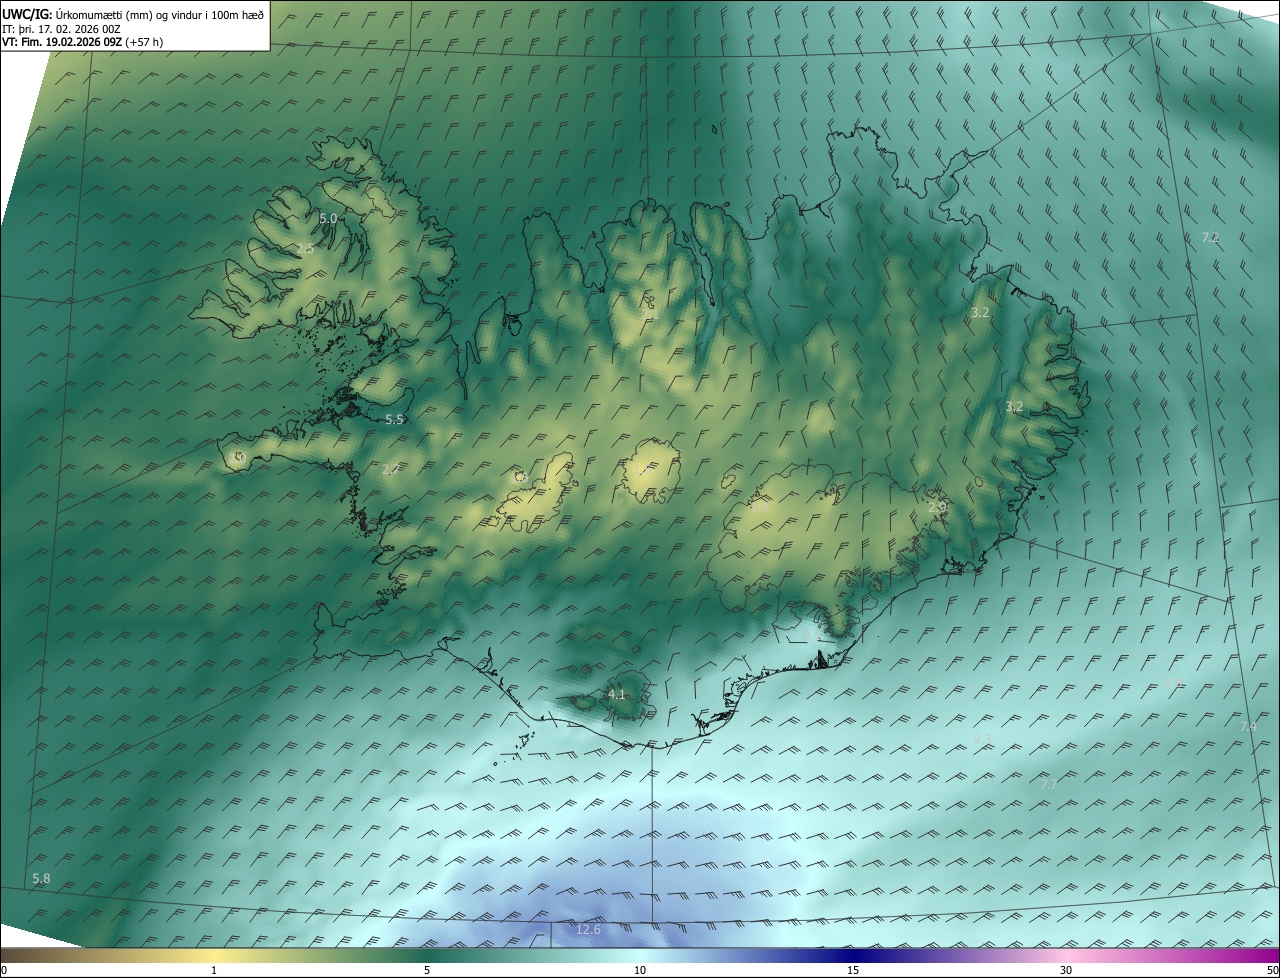The height and width of the screenshot is (978, 1280).
Task: Click the 7.2 value label on the map
Action: tap(1210, 237)
